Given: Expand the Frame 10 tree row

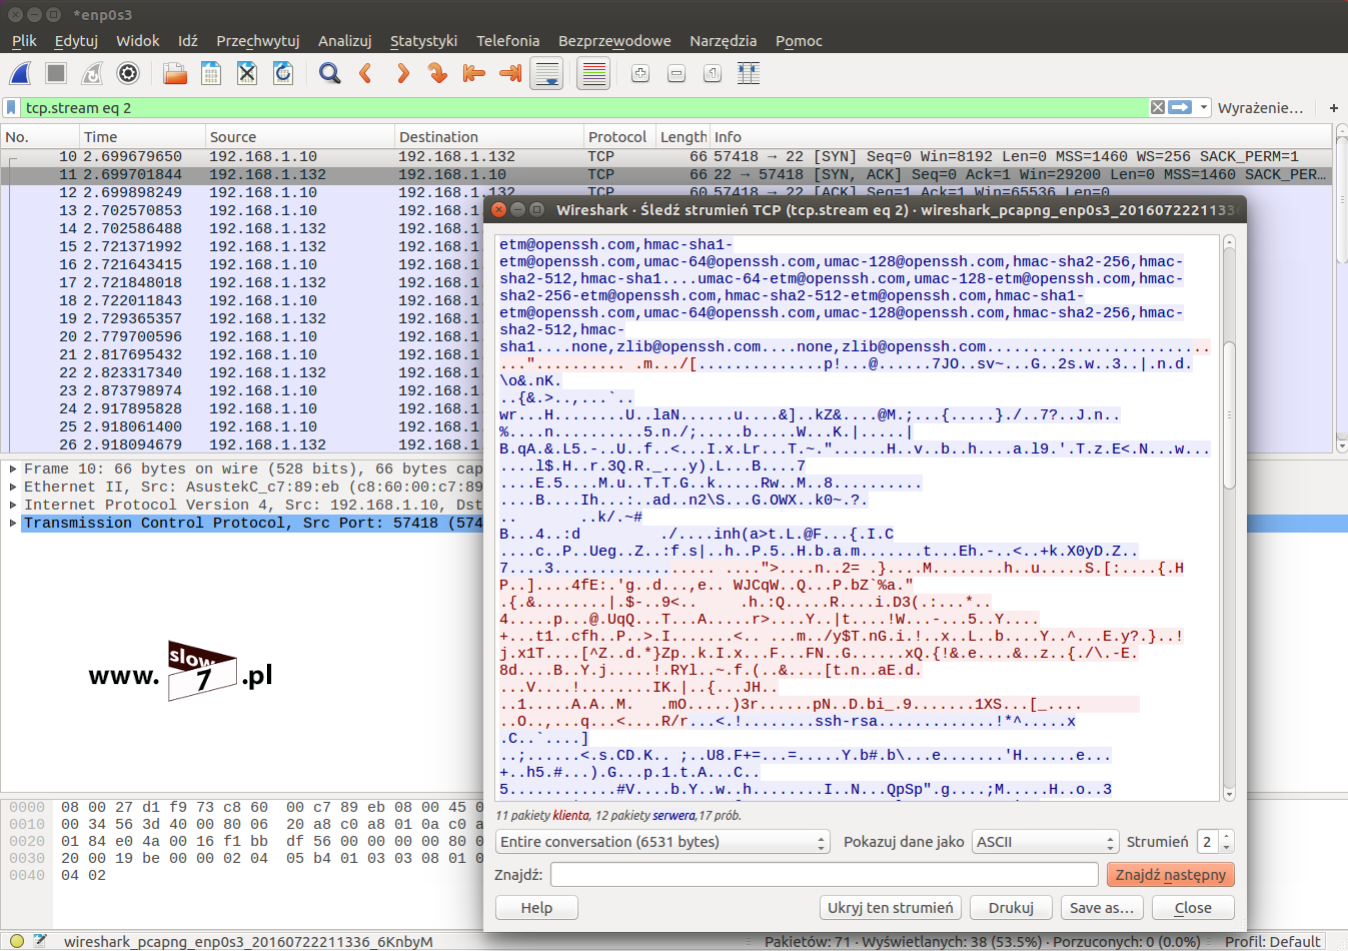Looking at the screenshot, I should pos(13,469).
